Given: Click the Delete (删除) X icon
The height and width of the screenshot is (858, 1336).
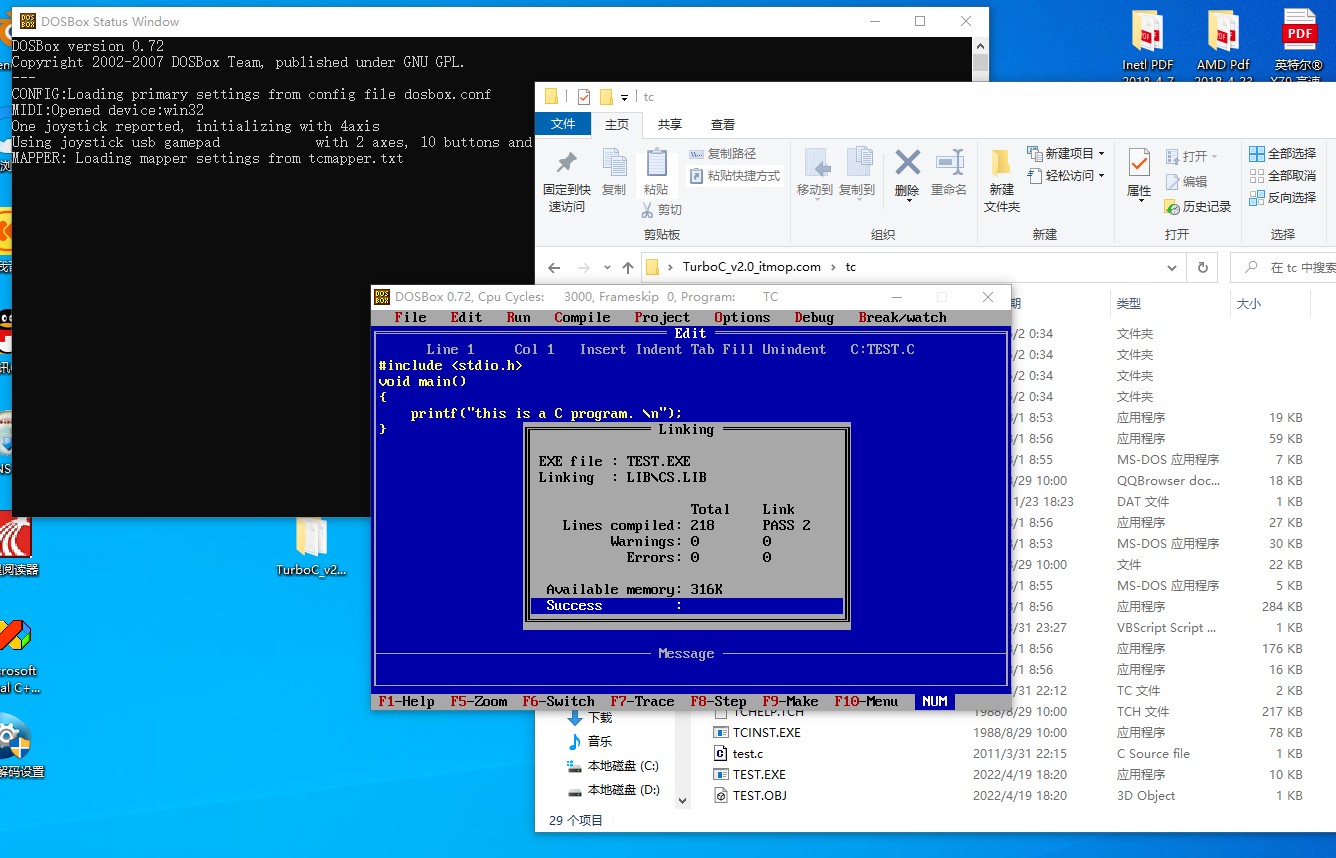Looking at the screenshot, I should coord(907,162).
